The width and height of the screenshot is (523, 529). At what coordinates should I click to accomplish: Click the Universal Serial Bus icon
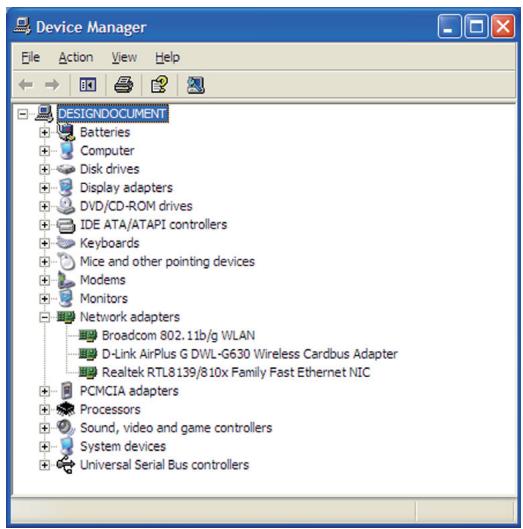[65, 465]
